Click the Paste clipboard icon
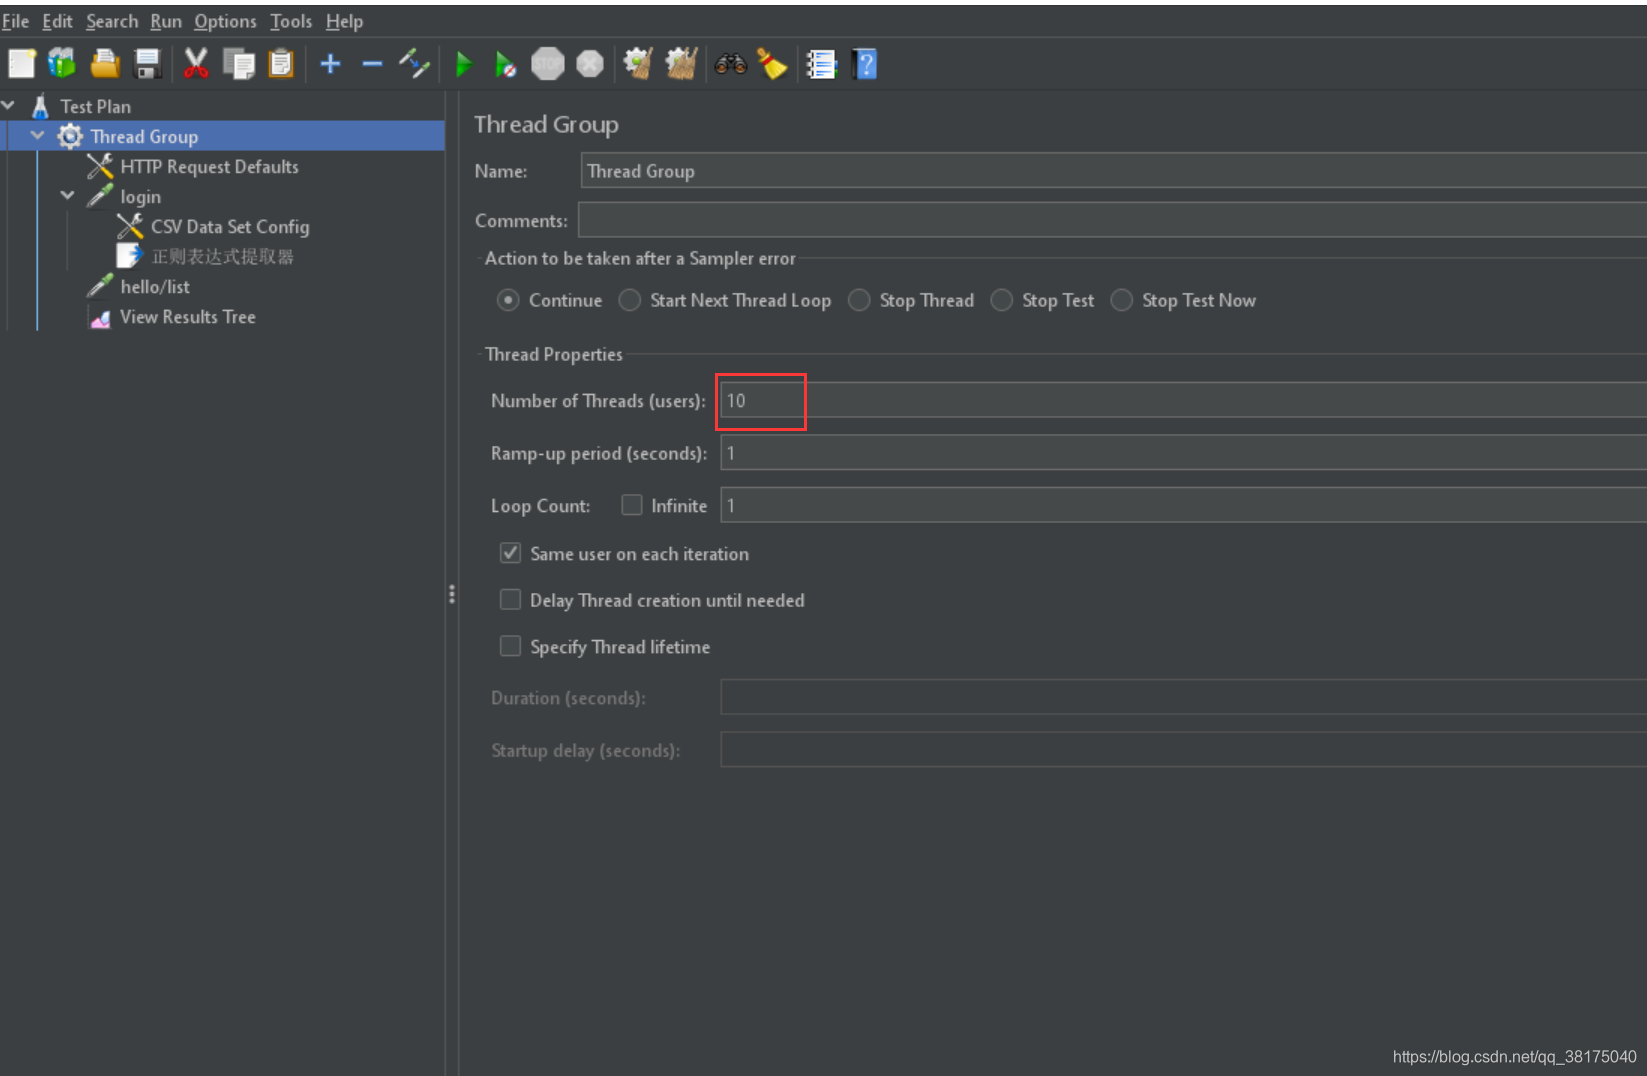The width and height of the screenshot is (1647, 1076). coord(282,64)
